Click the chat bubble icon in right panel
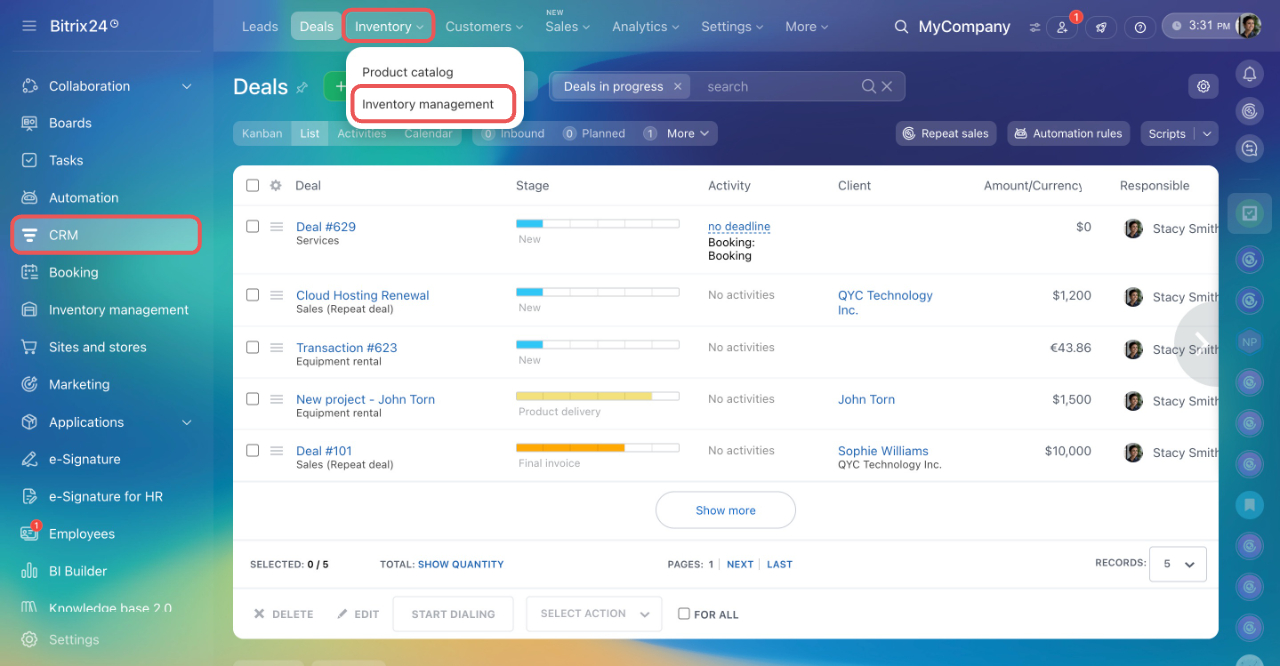Image resolution: width=1280 pixels, height=666 pixels. click(1249, 149)
